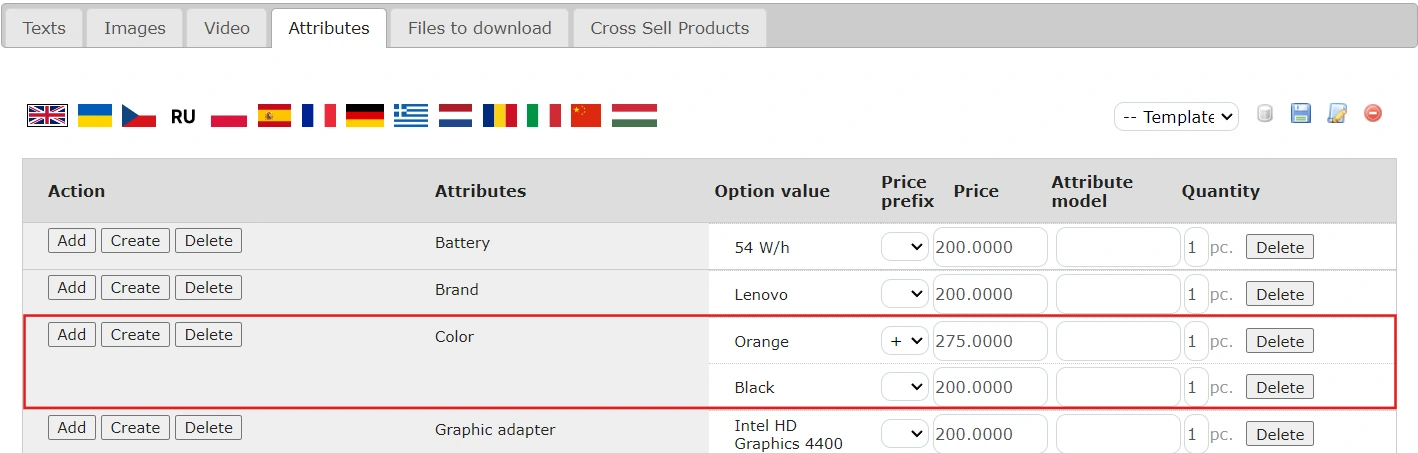Image resolution: width=1418 pixels, height=453 pixels.
Task: Expand price prefix dropdown for 54 W/h
Action: [x=904, y=247]
